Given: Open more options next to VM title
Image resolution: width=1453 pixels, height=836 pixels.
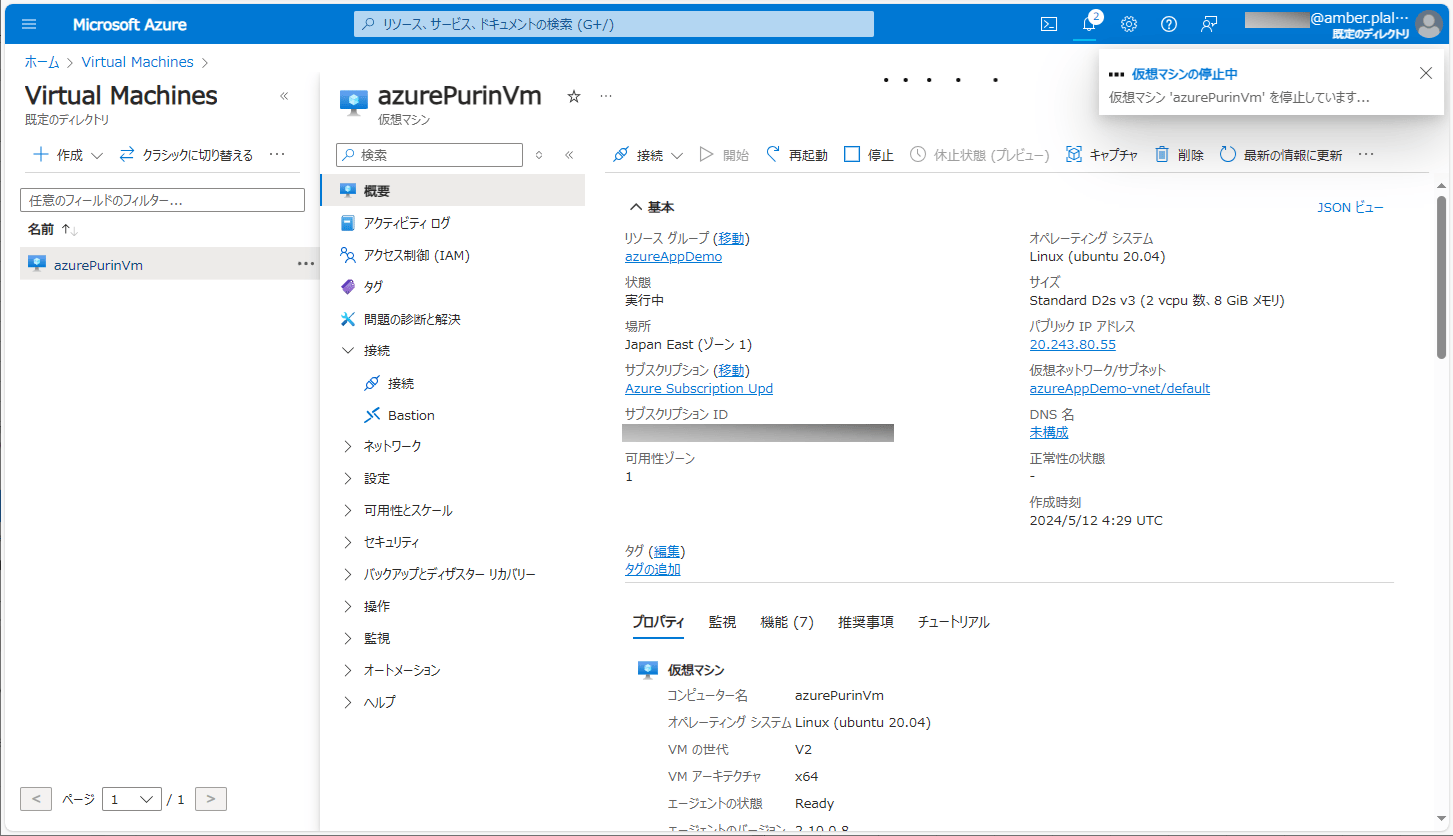Looking at the screenshot, I should coord(605,96).
